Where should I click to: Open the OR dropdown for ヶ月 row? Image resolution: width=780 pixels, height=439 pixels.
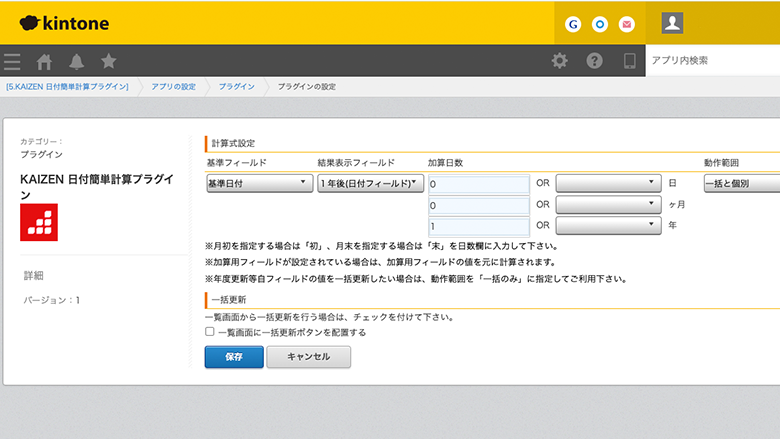(x=608, y=204)
